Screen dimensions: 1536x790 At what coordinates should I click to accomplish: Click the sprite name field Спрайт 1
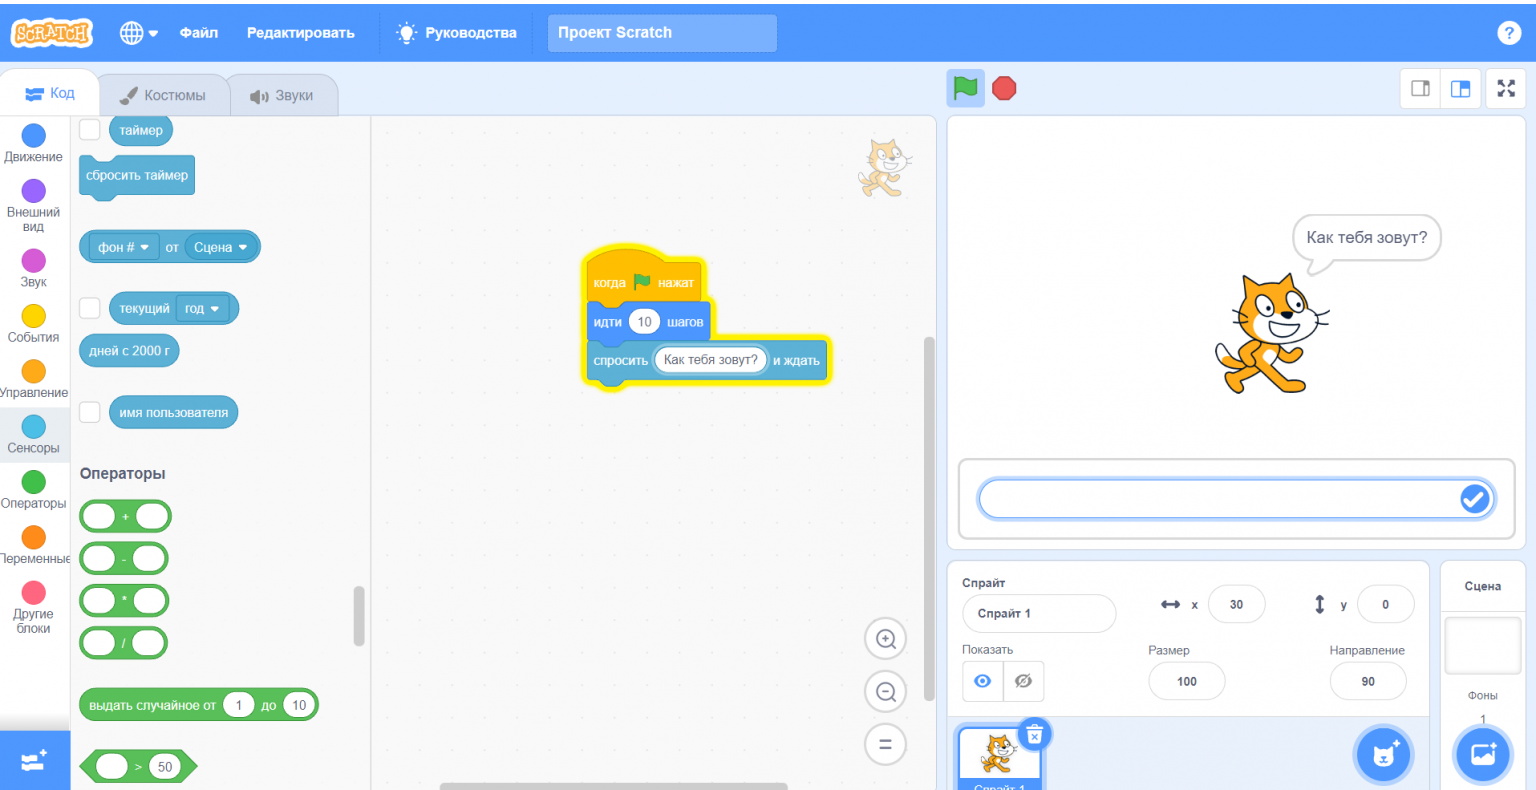(1039, 613)
